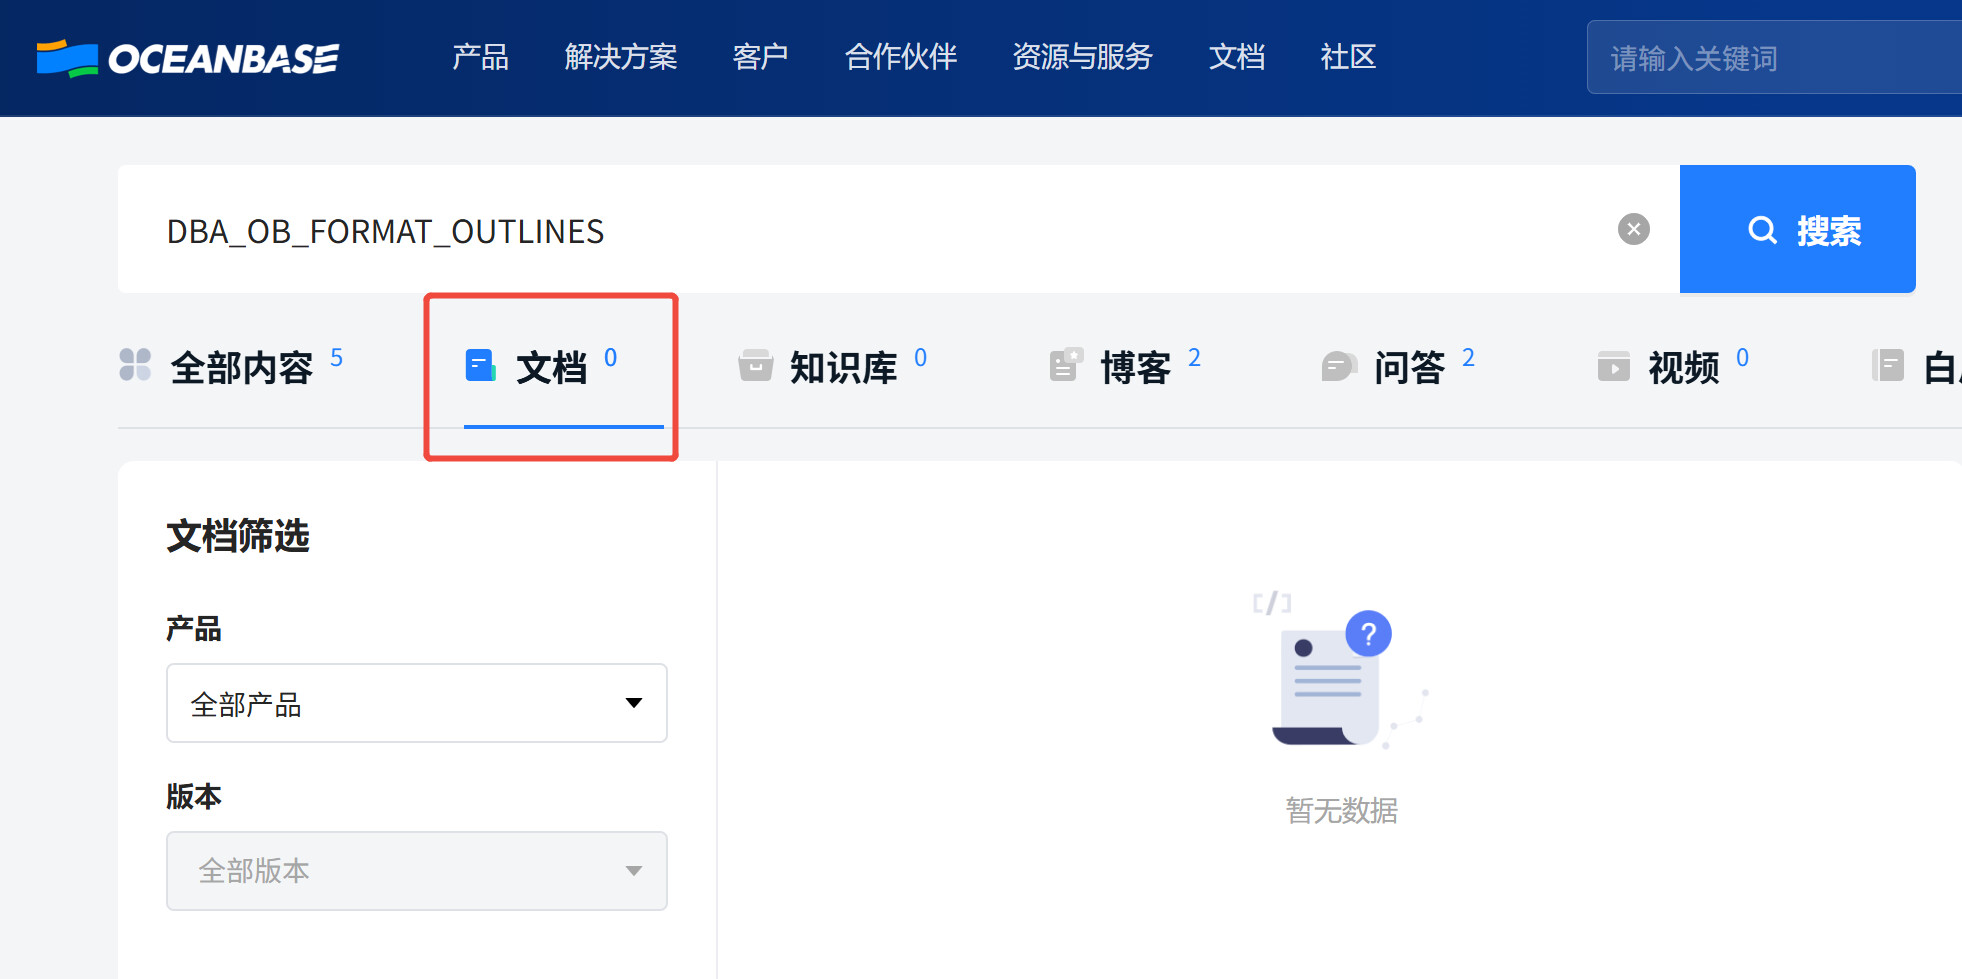Click the 博客 tab icon
This screenshot has height=979, width=1962.
[1066, 366]
